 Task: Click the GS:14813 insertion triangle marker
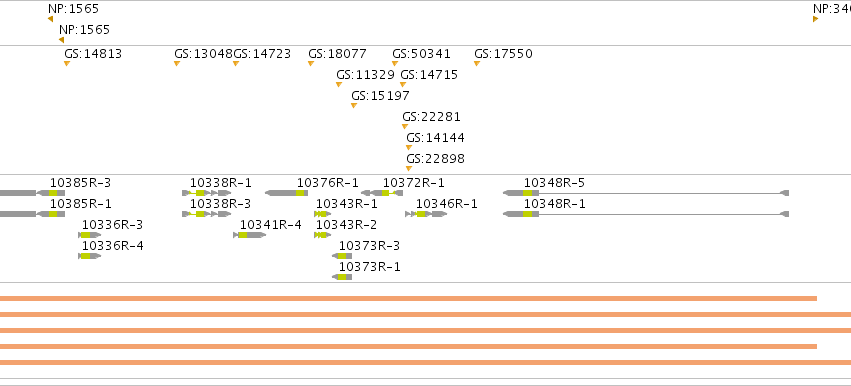pyautogui.click(x=67, y=64)
